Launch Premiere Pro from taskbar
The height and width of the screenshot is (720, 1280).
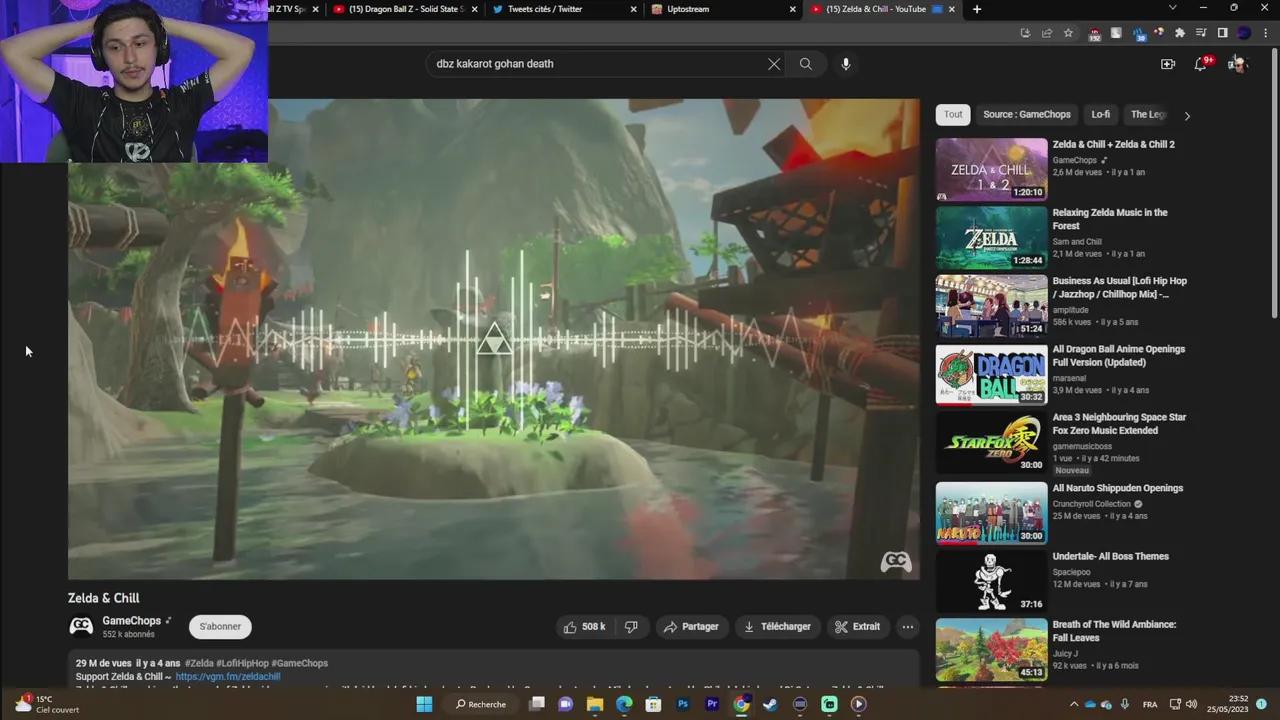point(712,704)
